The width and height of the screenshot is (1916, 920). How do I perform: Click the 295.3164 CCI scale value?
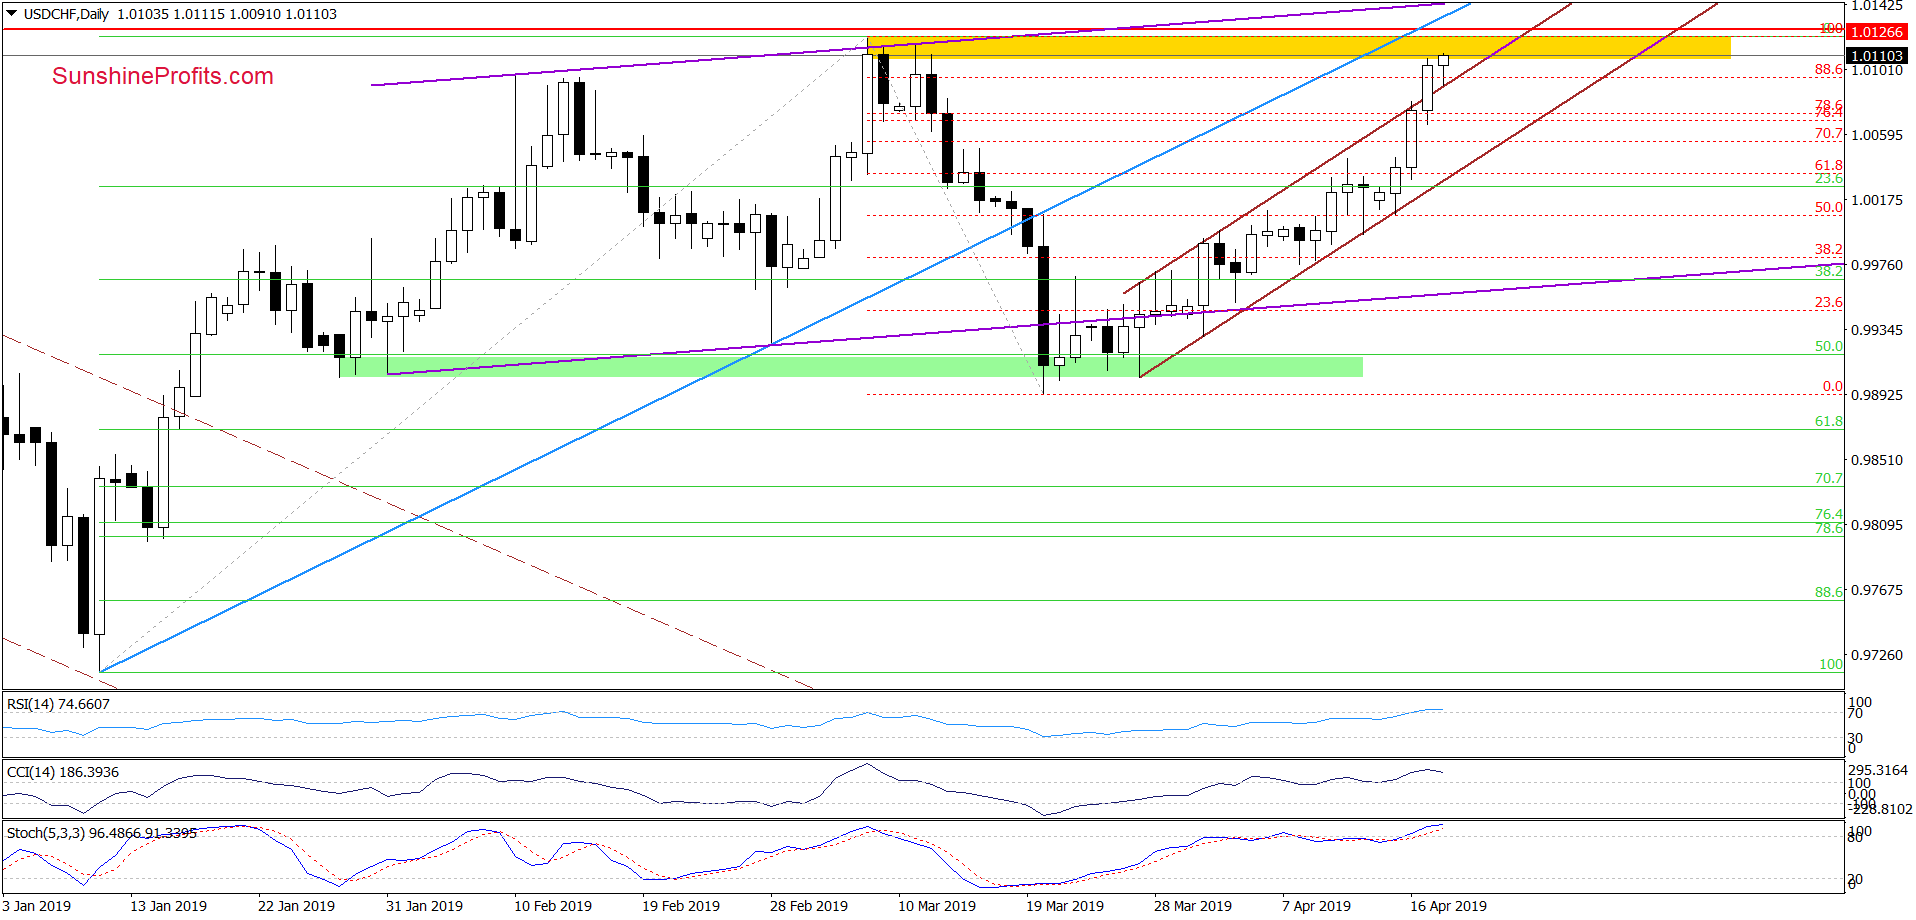coord(1878,770)
